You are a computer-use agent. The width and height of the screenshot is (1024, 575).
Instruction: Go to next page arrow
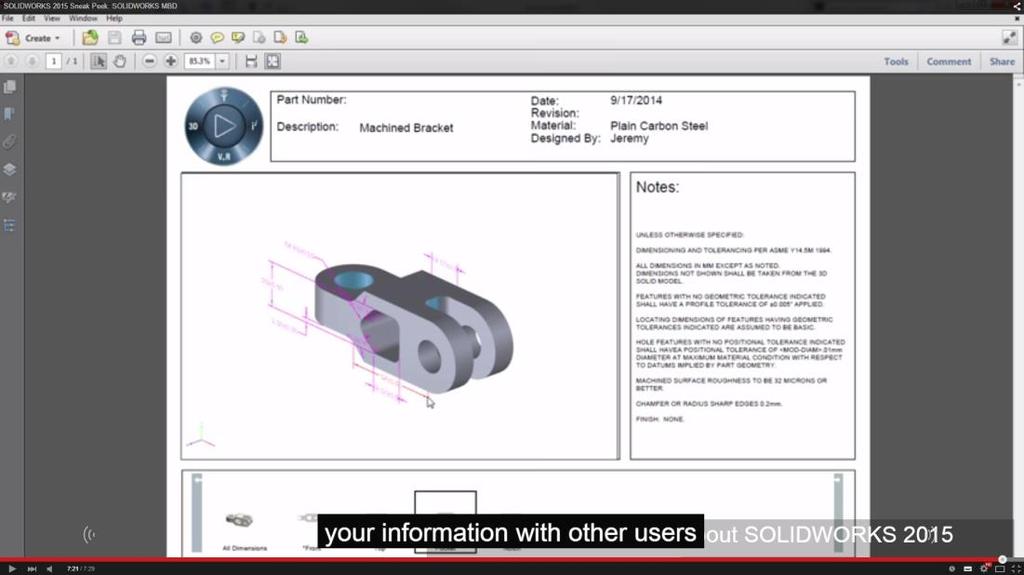(32, 61)
